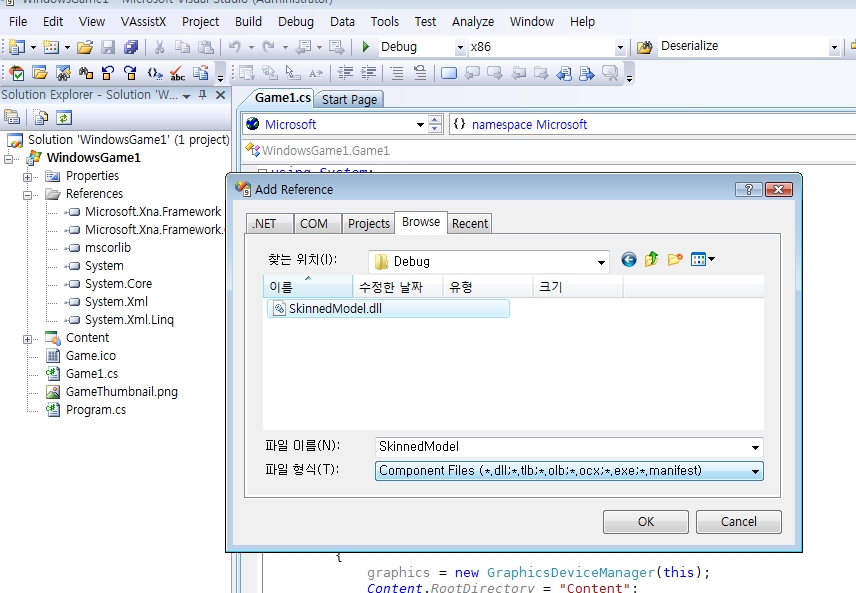The height and width of the screenshot is (593, 856).
Task: Click Up One Level folder icon in dialog
Action: click(x=651, y=259)
